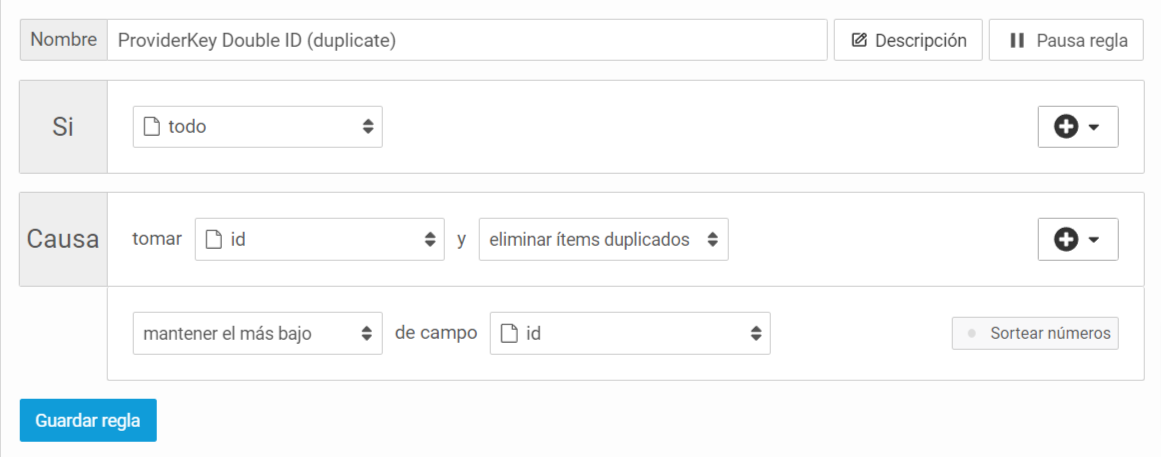The height and width of the screenshot is (457, 1161).
Task: Click the document icon in the todo dropdown
Action: click(x=151, y=127)
